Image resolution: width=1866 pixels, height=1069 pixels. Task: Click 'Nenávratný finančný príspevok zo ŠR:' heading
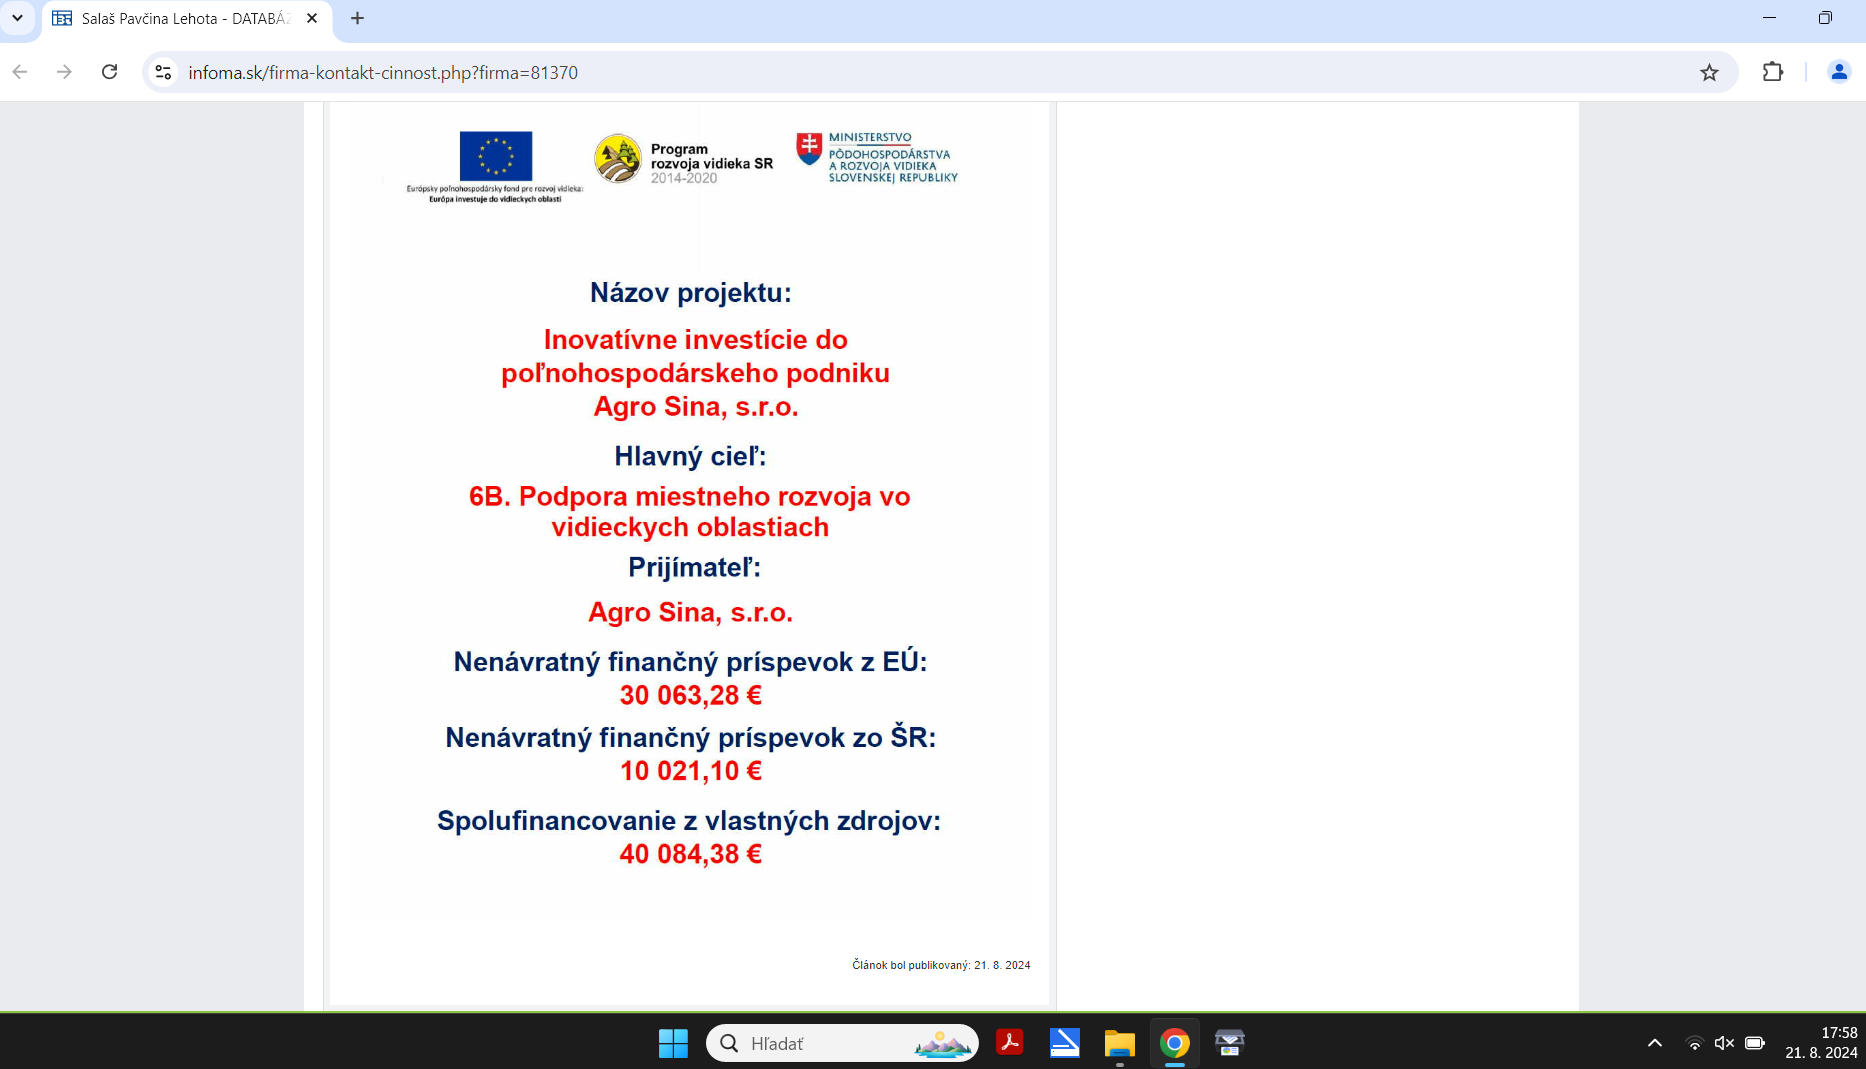click(690, 738)
